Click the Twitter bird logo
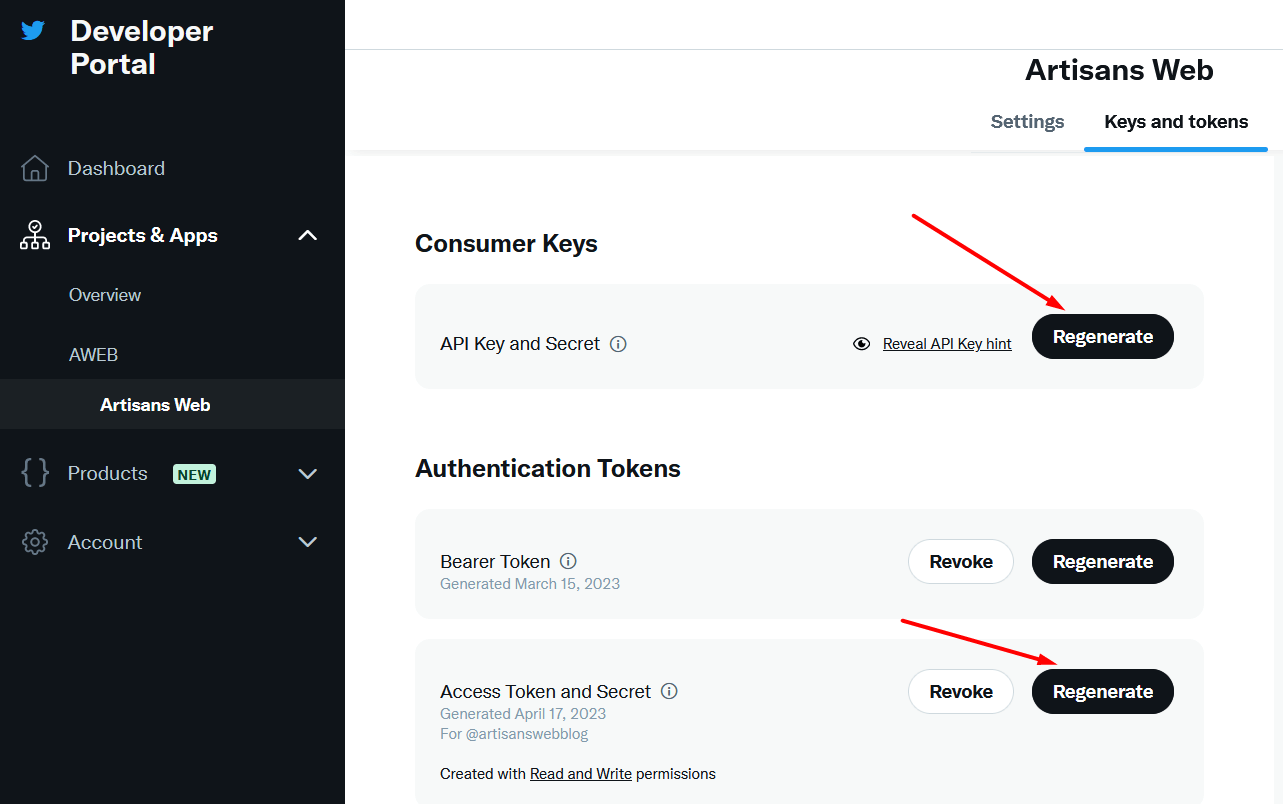Viewport: 1283px width, 804px height. click(x=33, y=30)
